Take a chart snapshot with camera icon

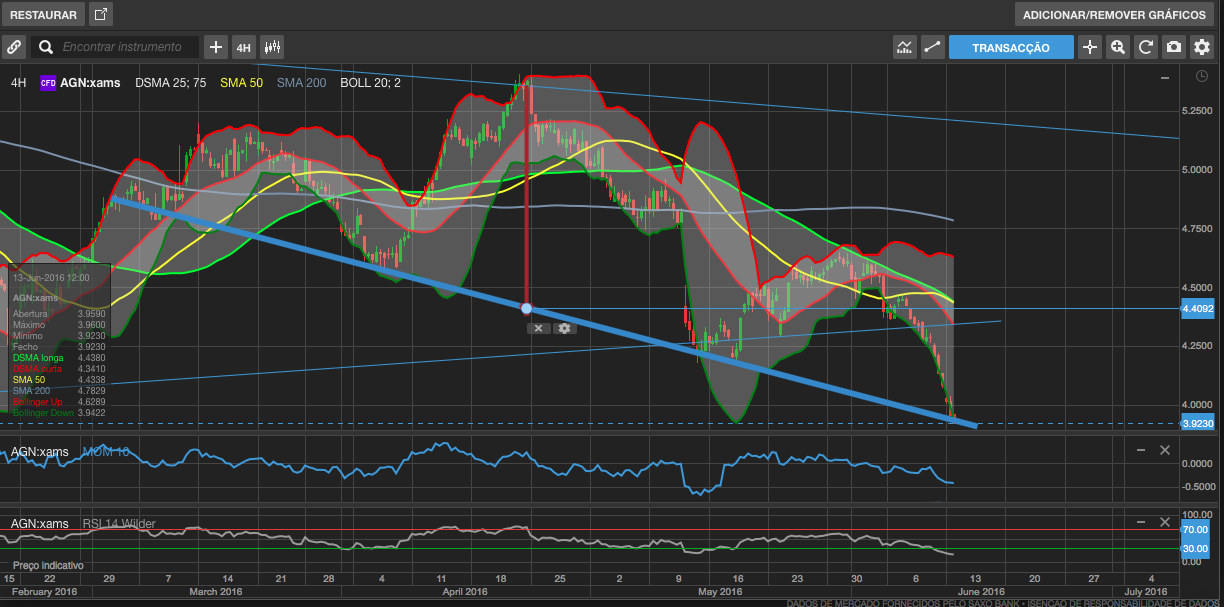pyautogui.click(x=1174, y=47)
